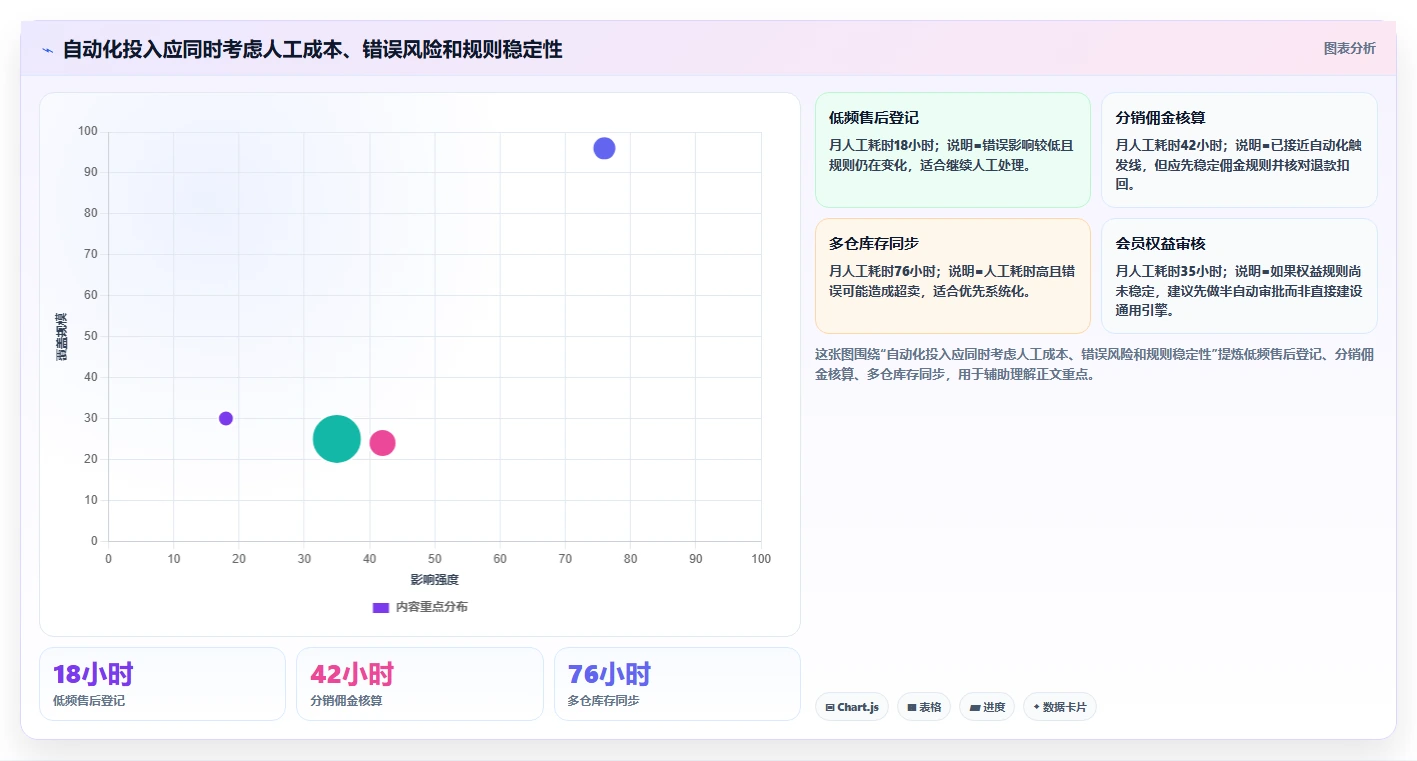Click the bar icon in the 进度 tag
1417x761 pixels.
975,707
